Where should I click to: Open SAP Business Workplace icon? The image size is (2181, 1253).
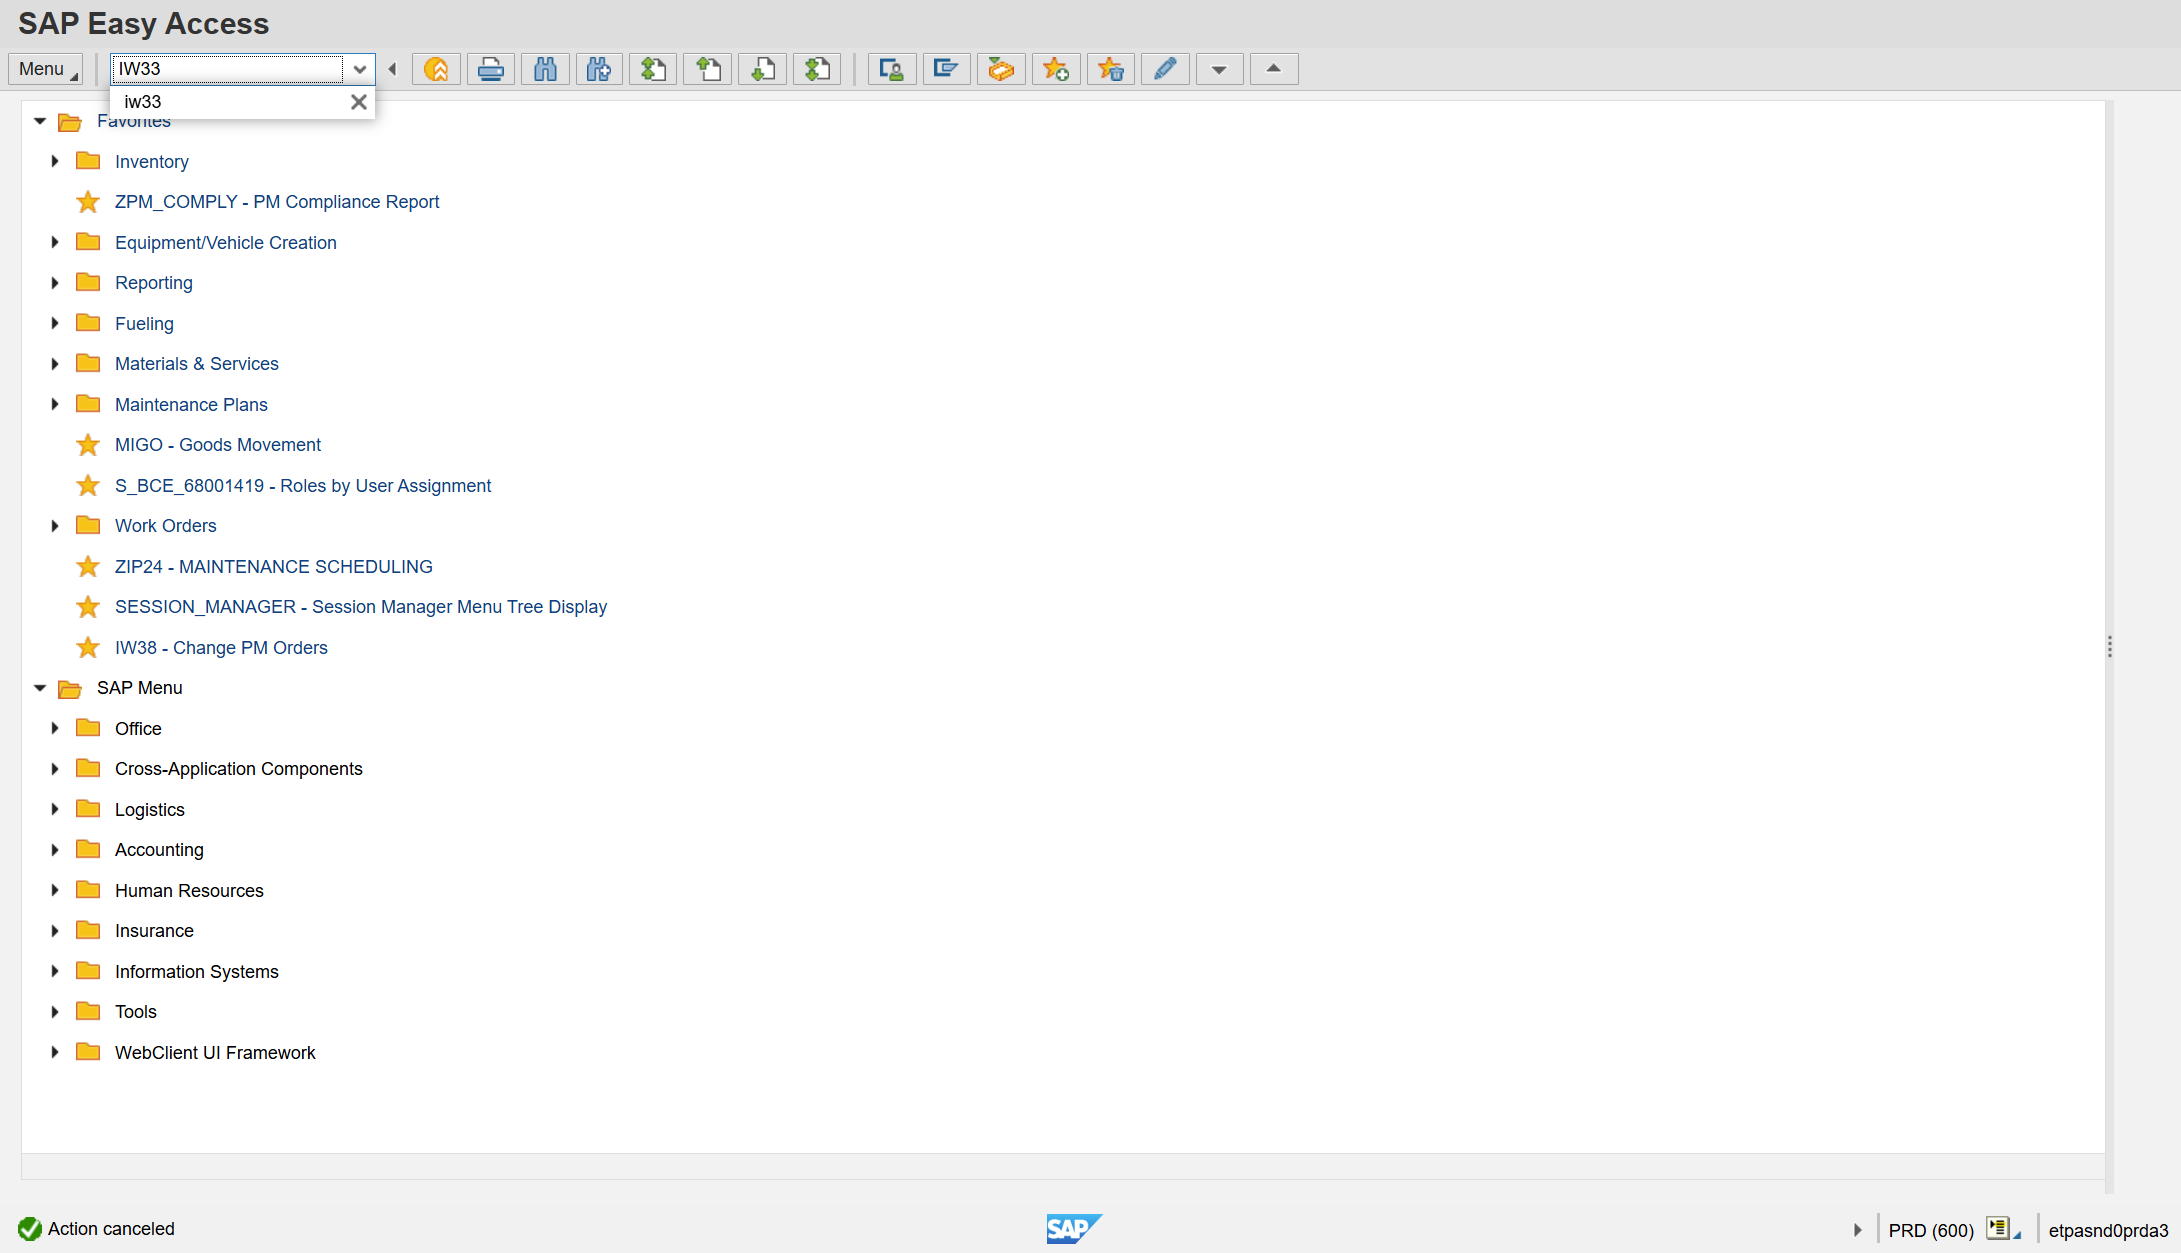pos(1001,69)
